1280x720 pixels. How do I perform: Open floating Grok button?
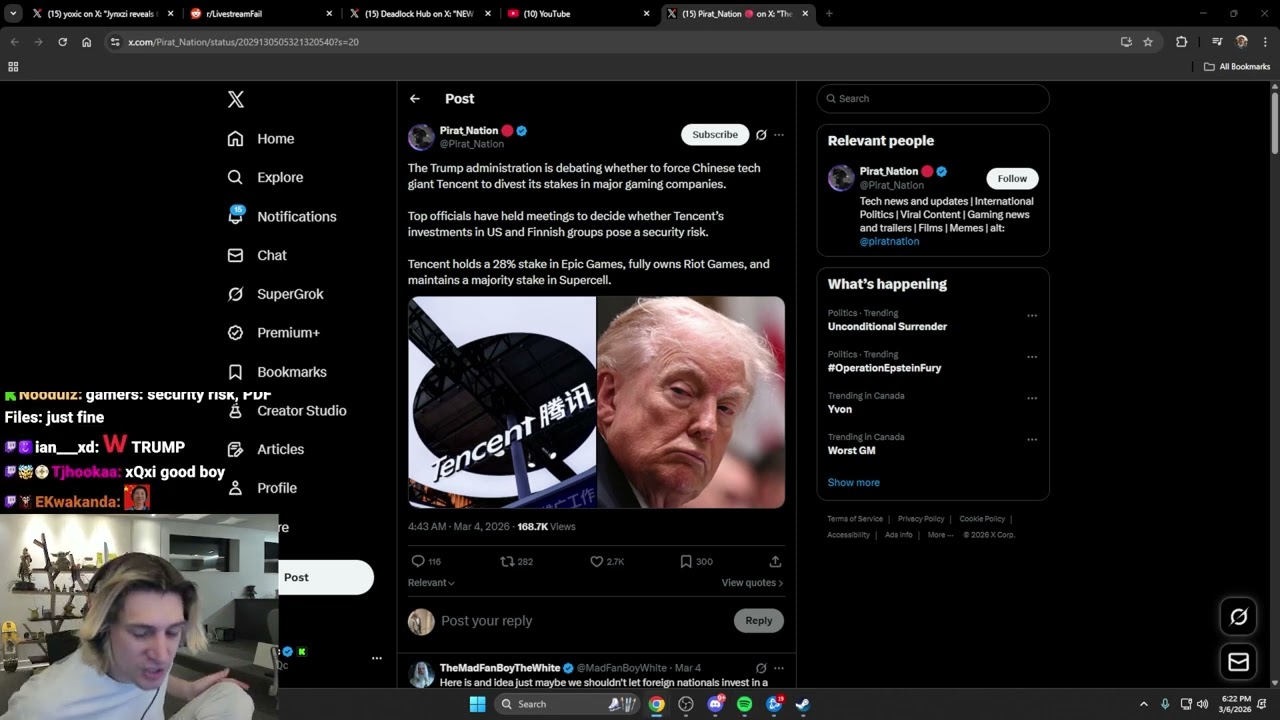point(1238,617)
